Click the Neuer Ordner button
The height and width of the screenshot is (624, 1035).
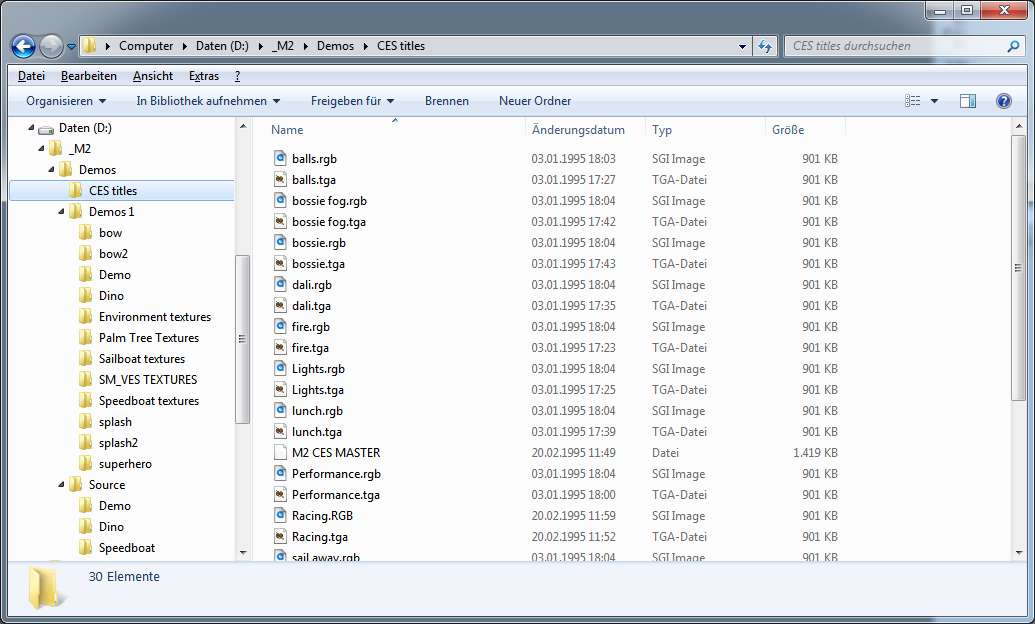[535, 101]
